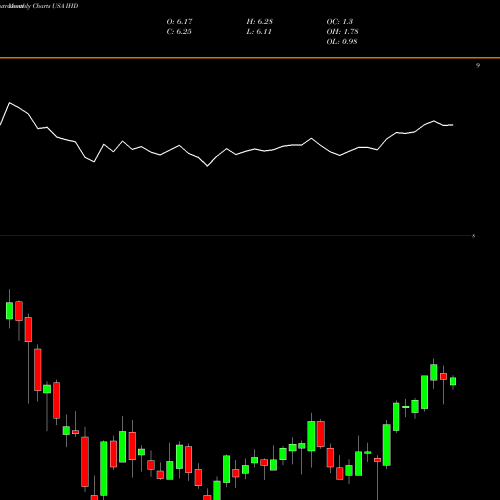This screenshot has width=500, height=500.
Task: Click the OH: 1.78 value
Action: pyautogui.click(x=342, y=32)
